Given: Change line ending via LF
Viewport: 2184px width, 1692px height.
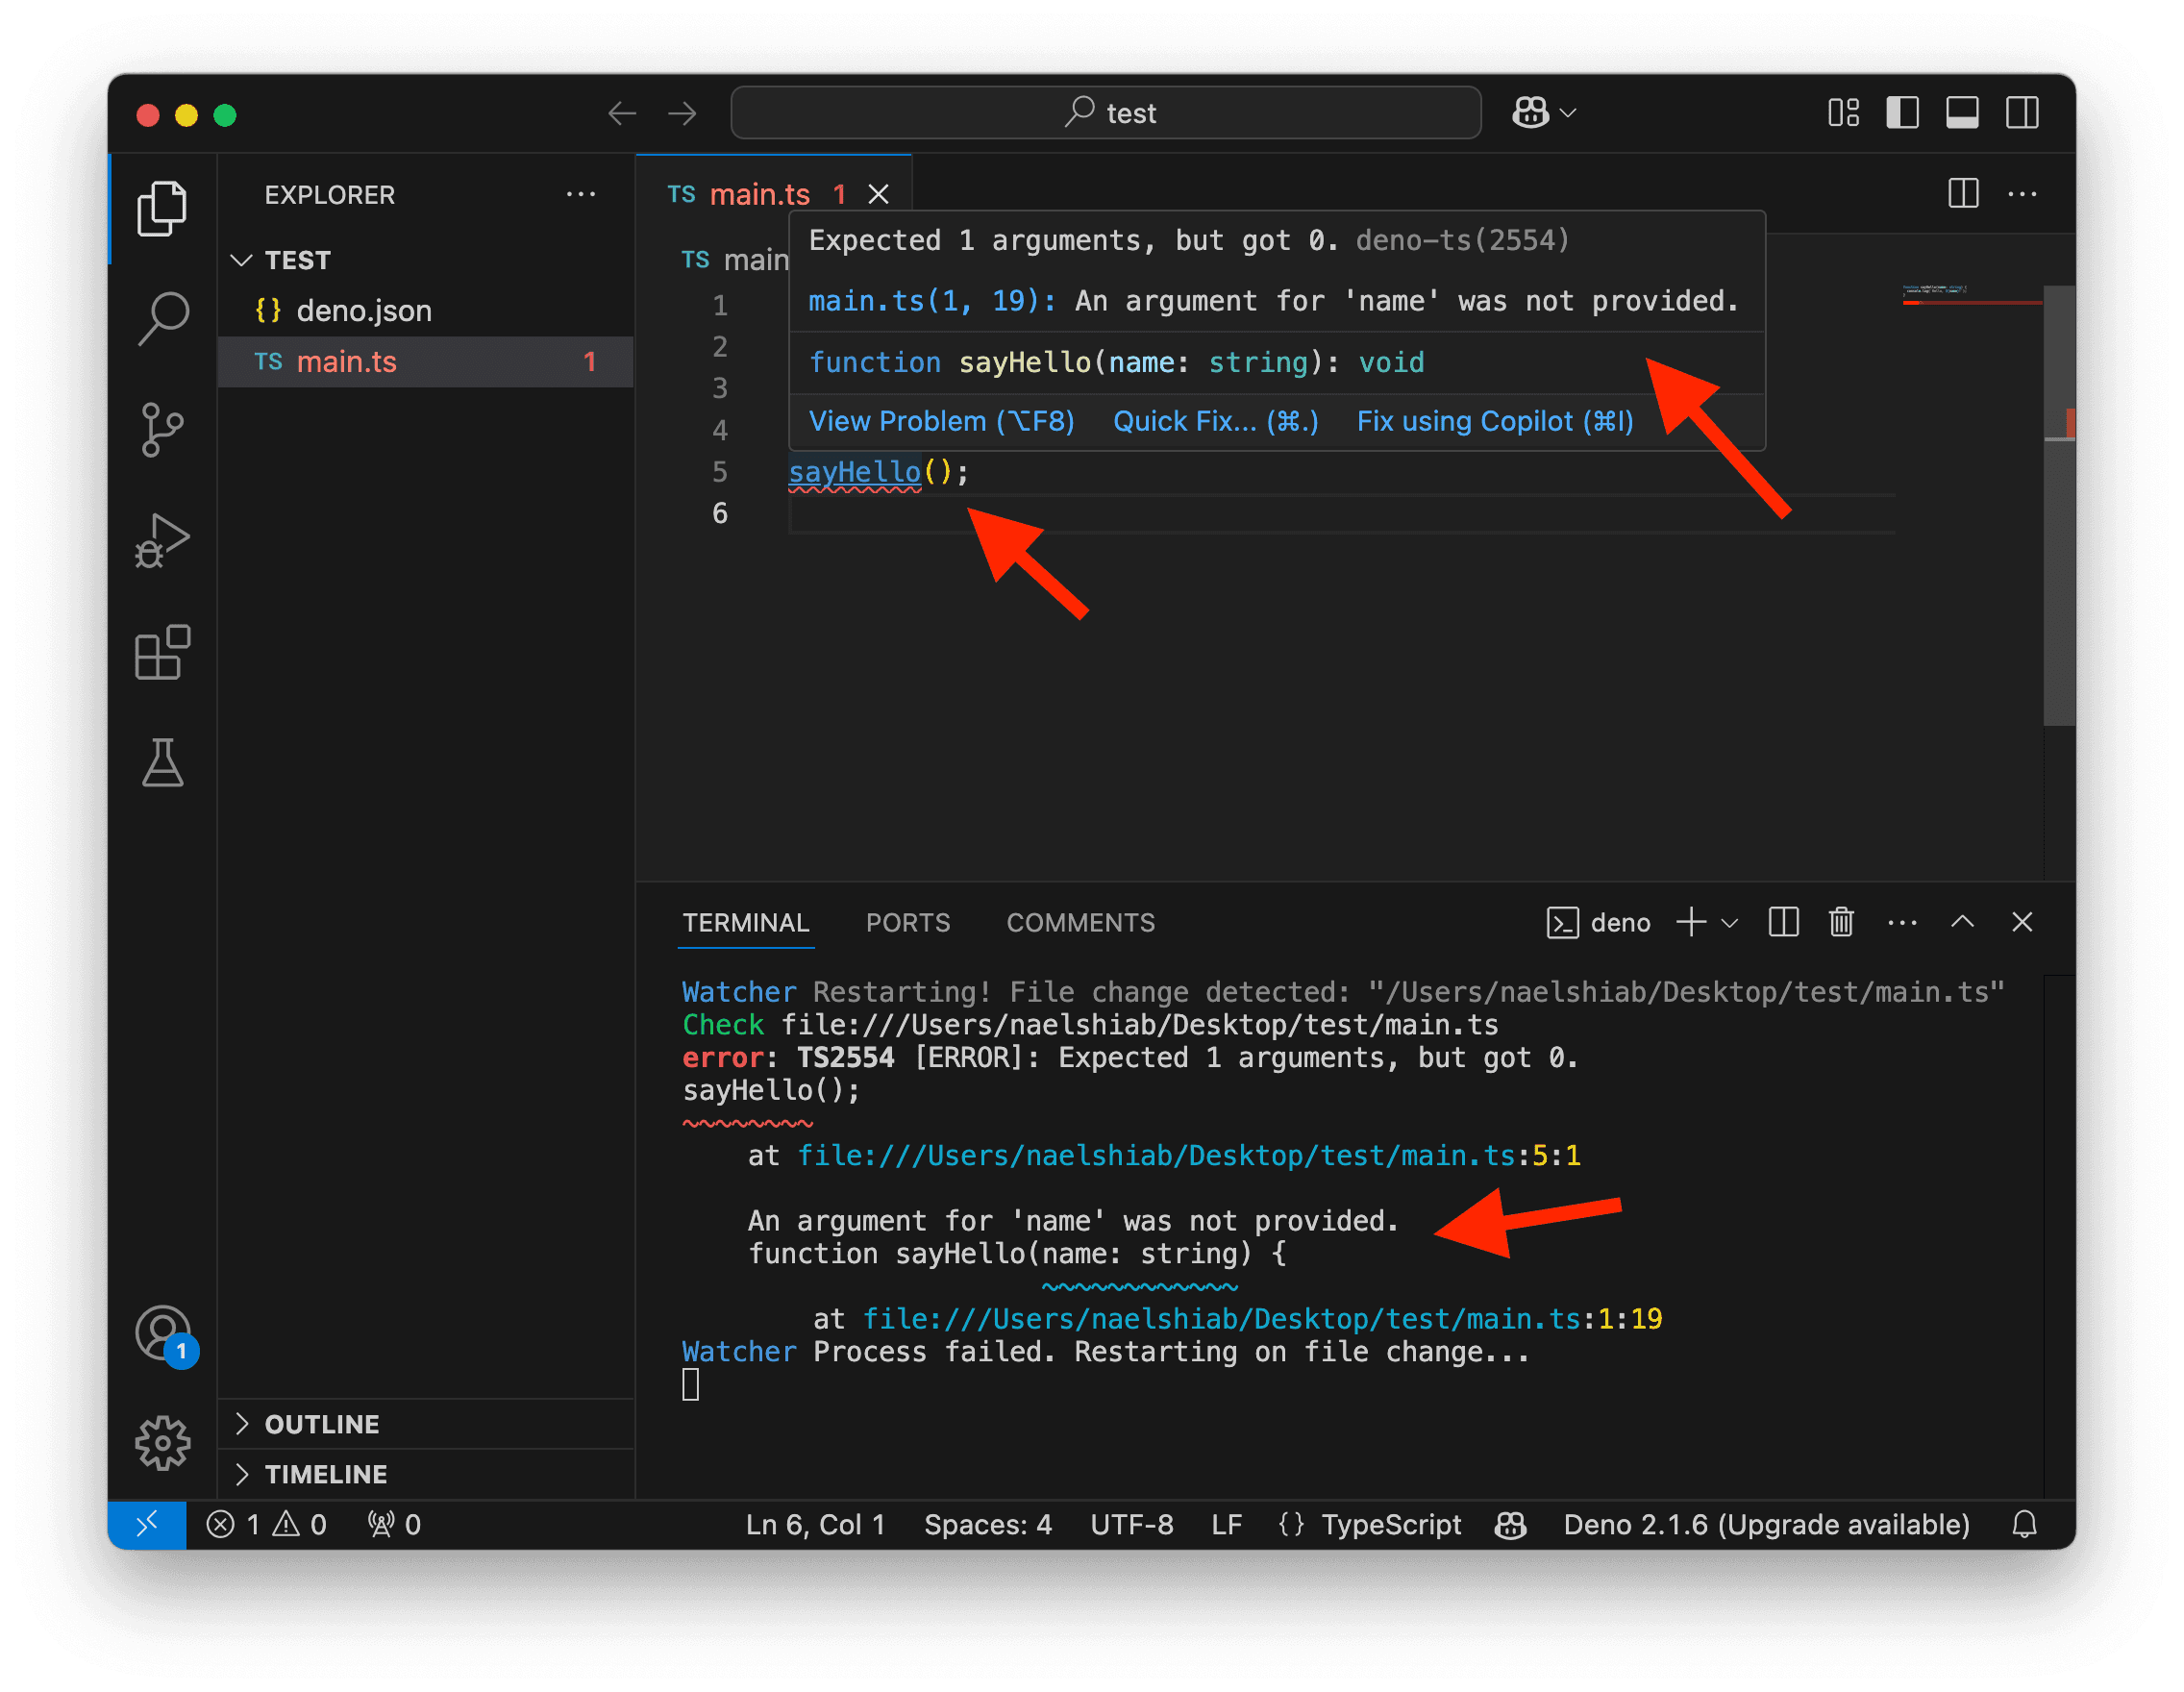Looking at the screenshot, I should tap(1226, 1524).
